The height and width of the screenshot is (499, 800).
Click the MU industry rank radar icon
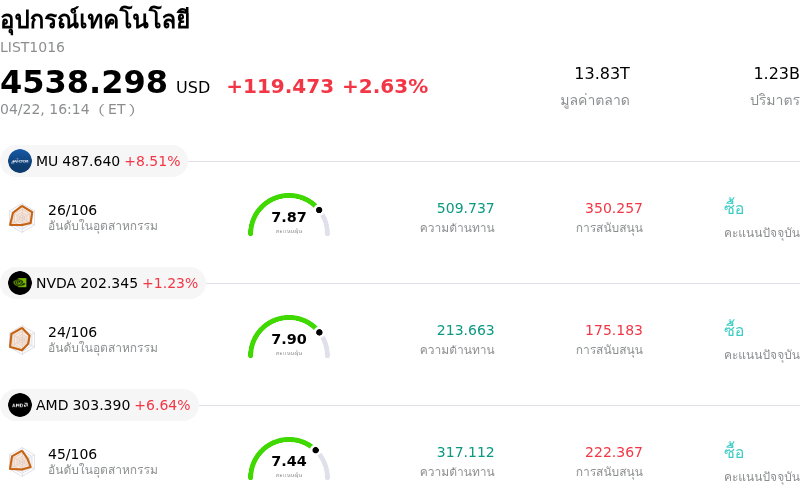[21, 216]
